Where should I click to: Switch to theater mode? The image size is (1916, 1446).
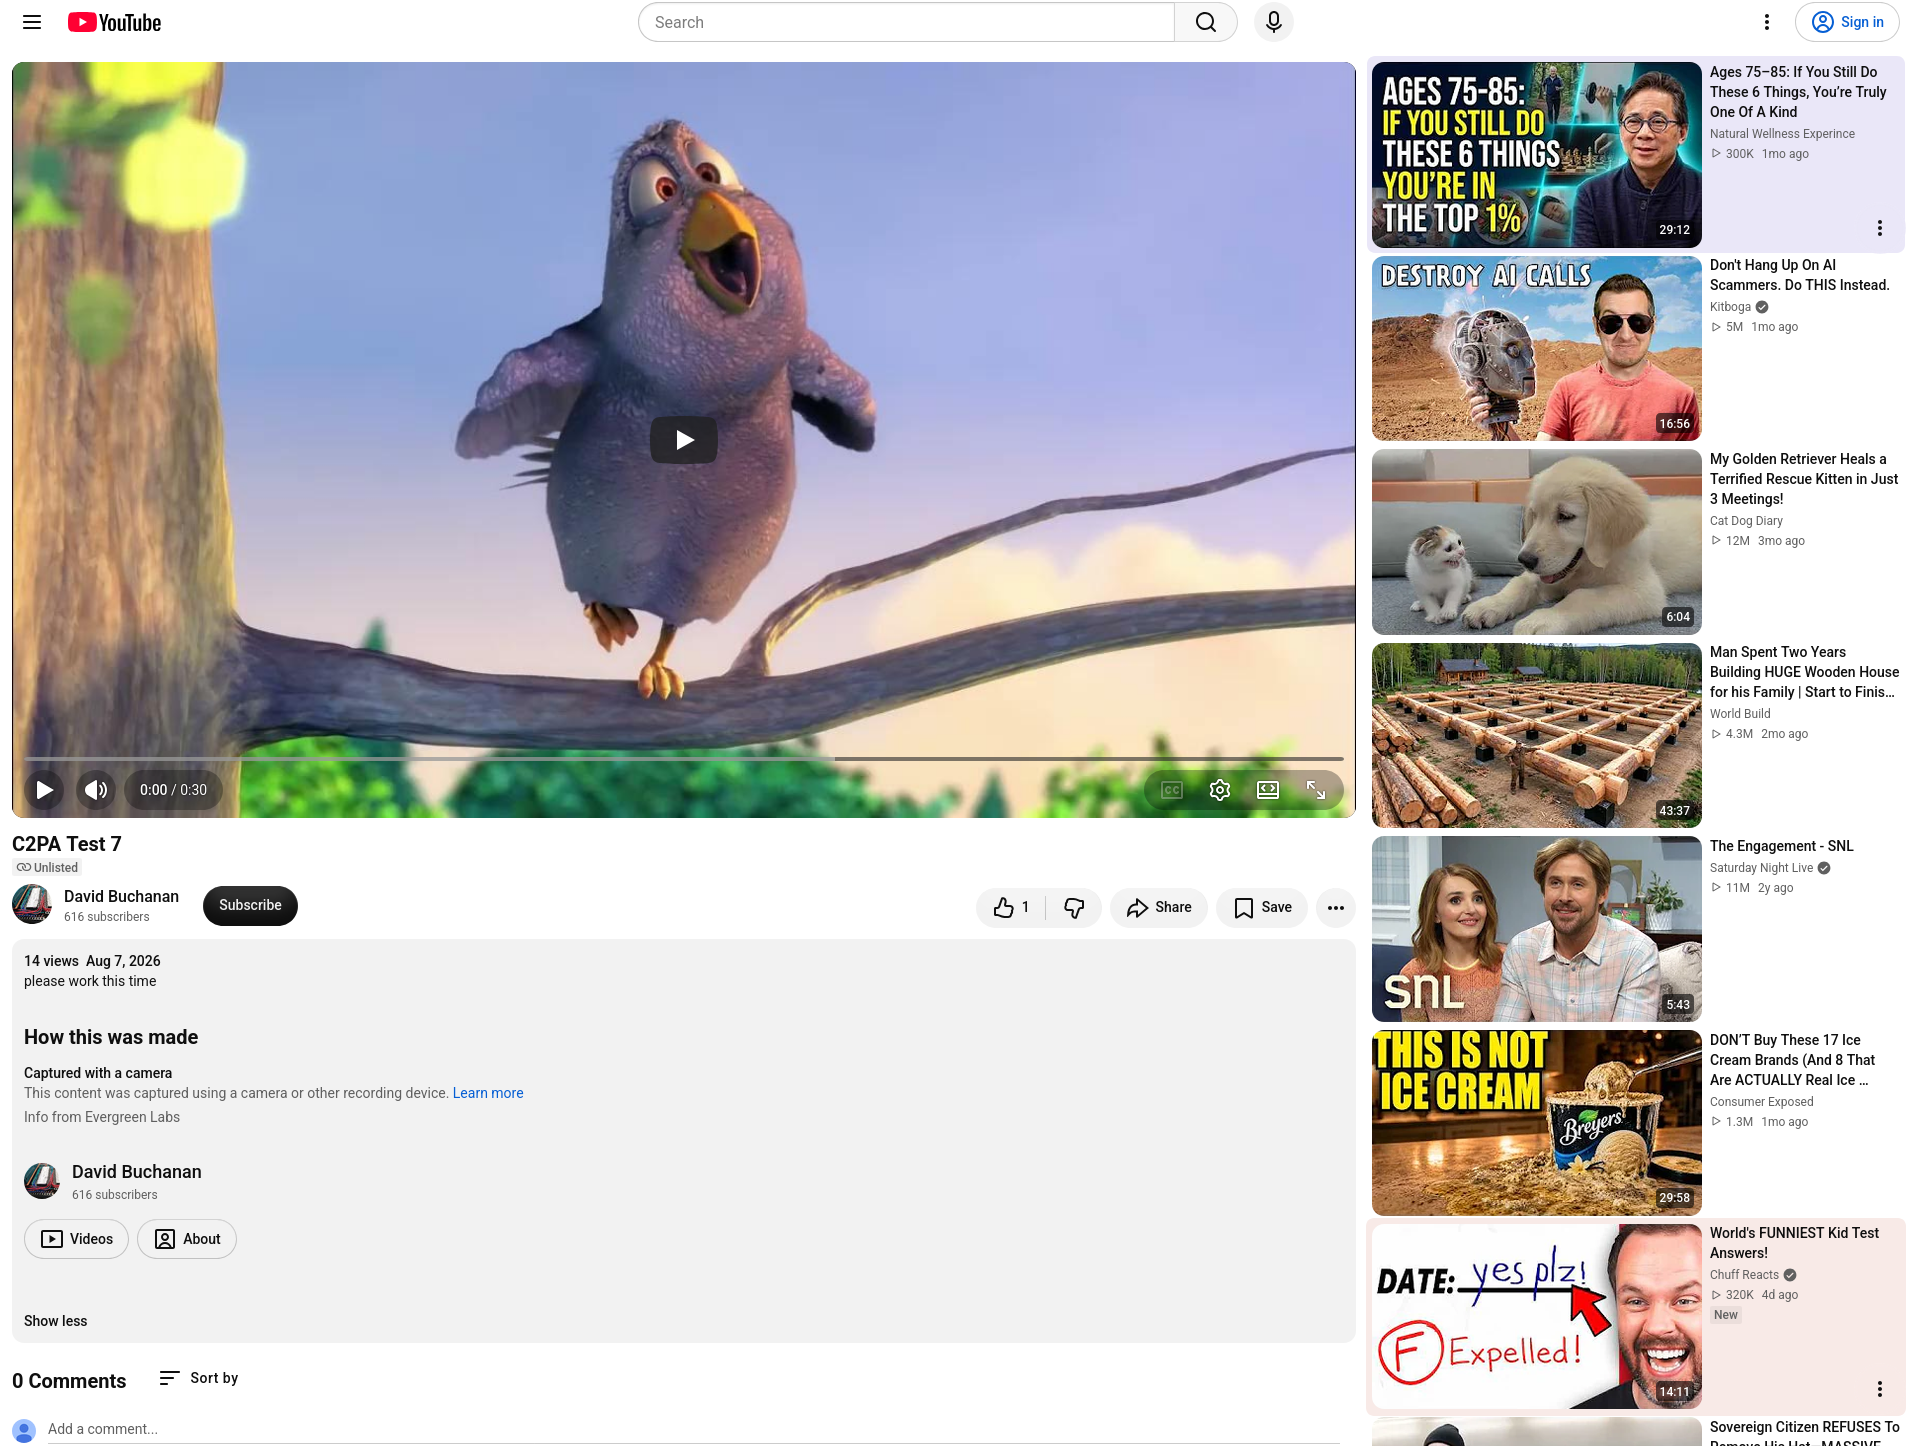1268,790
